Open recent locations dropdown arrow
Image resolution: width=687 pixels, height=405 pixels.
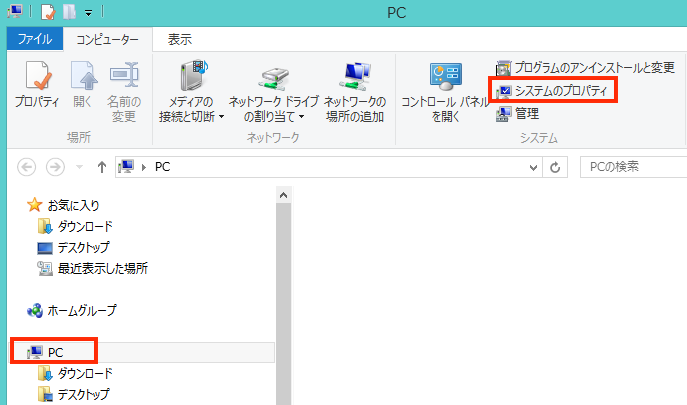pyautogui.click(x=79, y=167)
